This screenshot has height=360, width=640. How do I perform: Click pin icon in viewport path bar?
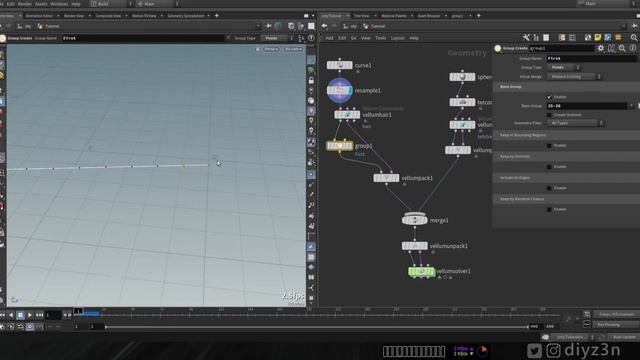point(268,26)
